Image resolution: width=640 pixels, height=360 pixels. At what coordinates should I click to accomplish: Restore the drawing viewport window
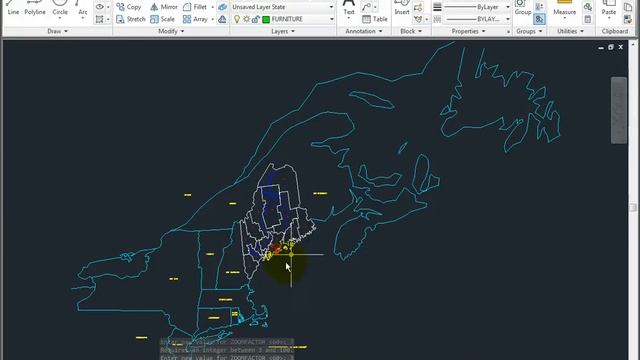(x=611, y=47)
